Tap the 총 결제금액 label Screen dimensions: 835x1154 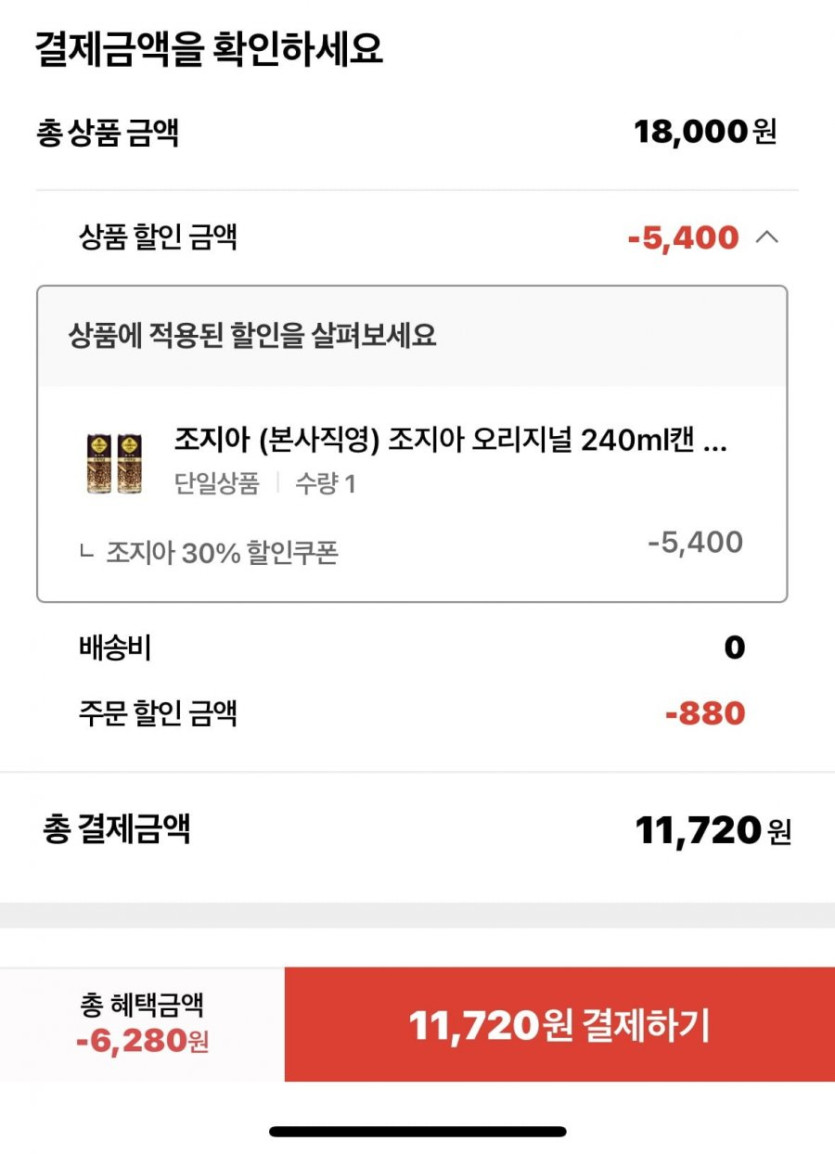(117, 828)
